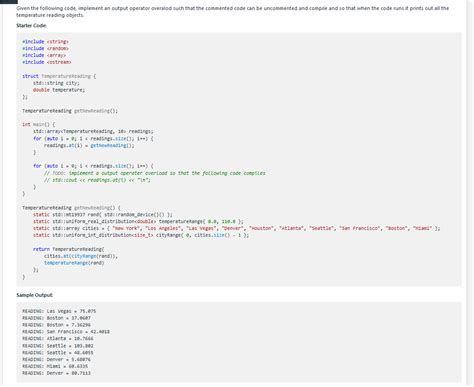Image resolution: width=474 pixels, height=387 pixels.
Task: Click the 'int main()' line
Action: point(39,124)
